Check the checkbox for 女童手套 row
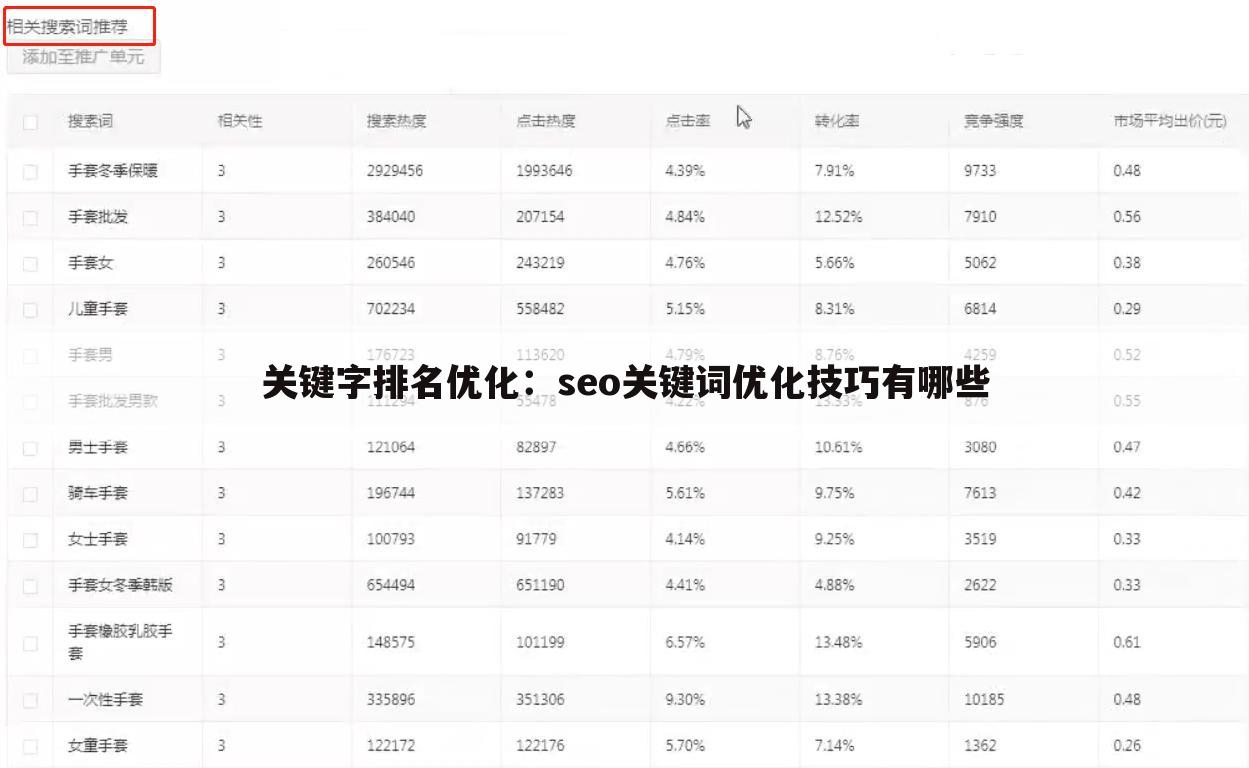This screenshot has width=1249, height=768. point(30,745)
